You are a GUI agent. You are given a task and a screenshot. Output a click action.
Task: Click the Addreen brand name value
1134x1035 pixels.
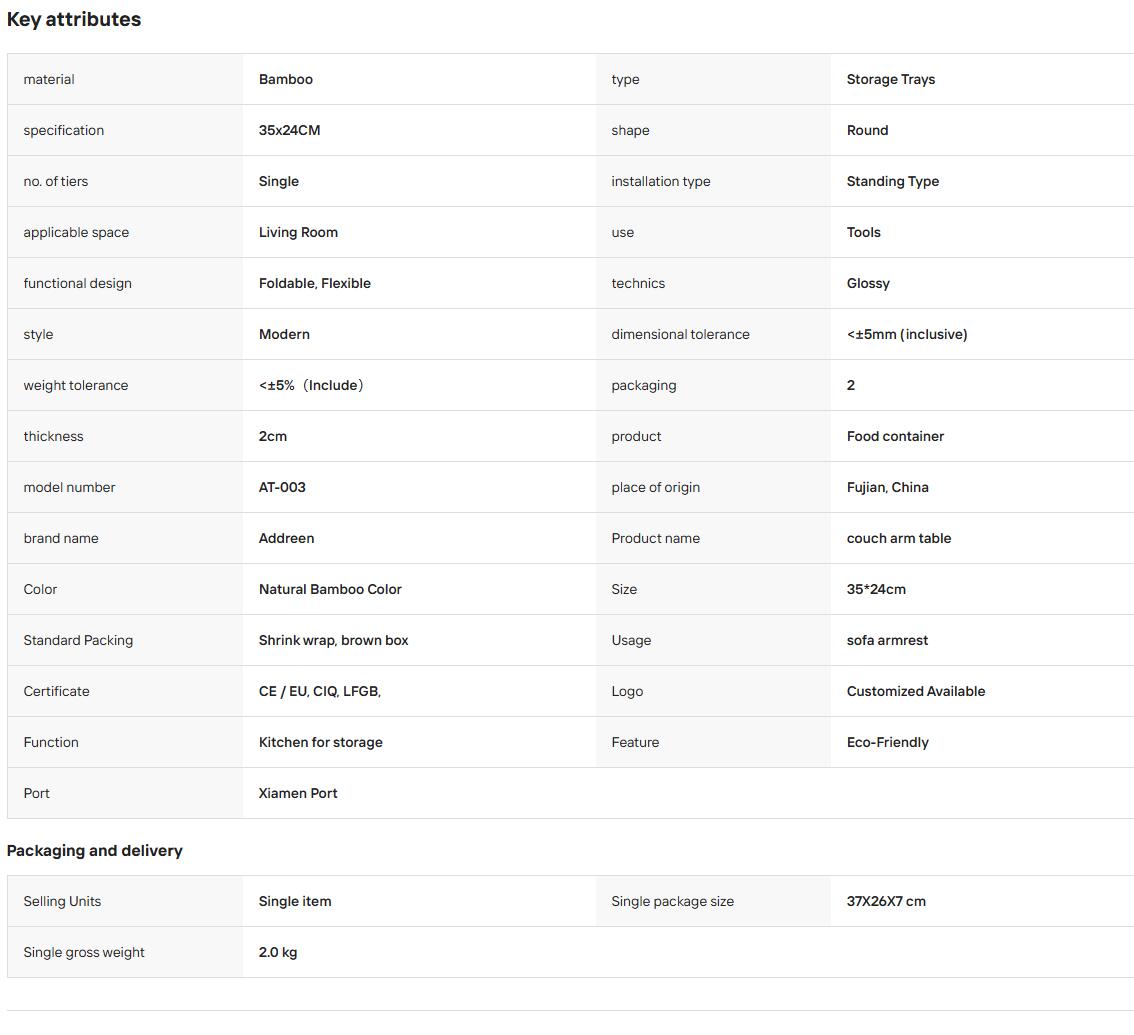point(286,538)
